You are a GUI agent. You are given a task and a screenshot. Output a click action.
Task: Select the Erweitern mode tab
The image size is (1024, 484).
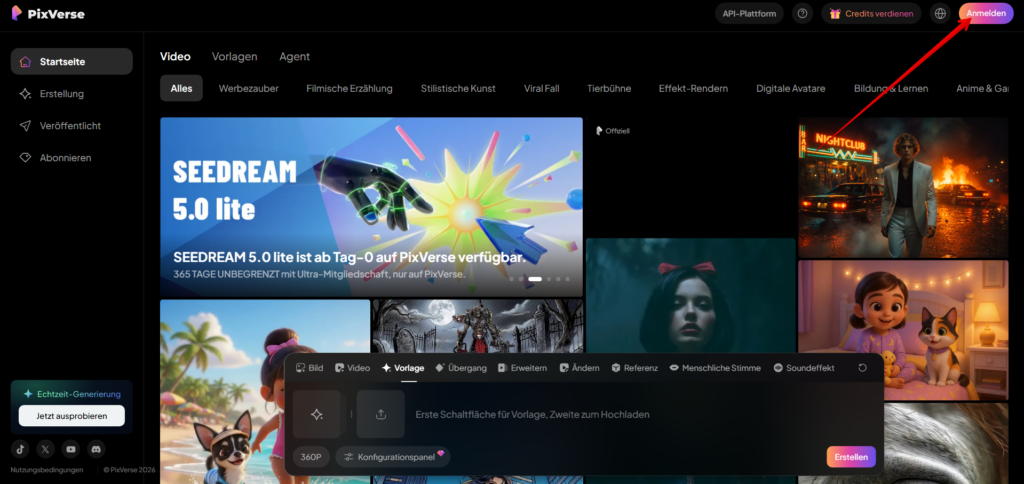click(522, 368)
